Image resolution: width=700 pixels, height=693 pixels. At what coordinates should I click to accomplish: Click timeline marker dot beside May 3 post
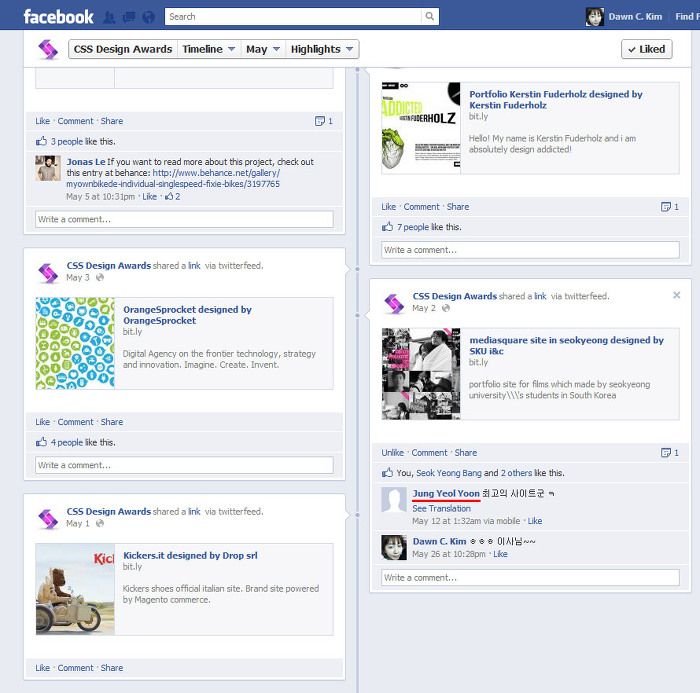click(x=357, y=269)
